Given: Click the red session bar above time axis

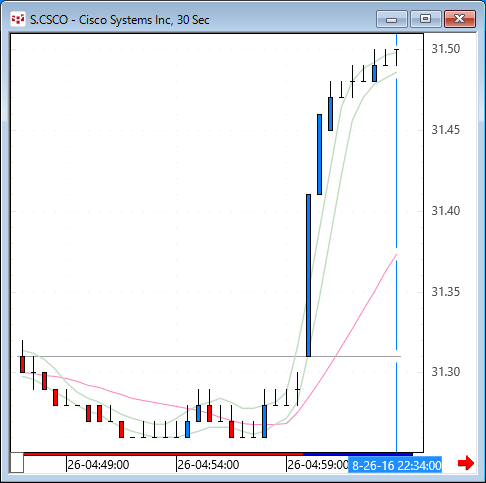Looking at the screenshot, I should pyautogui.click(x=163, y=454).
